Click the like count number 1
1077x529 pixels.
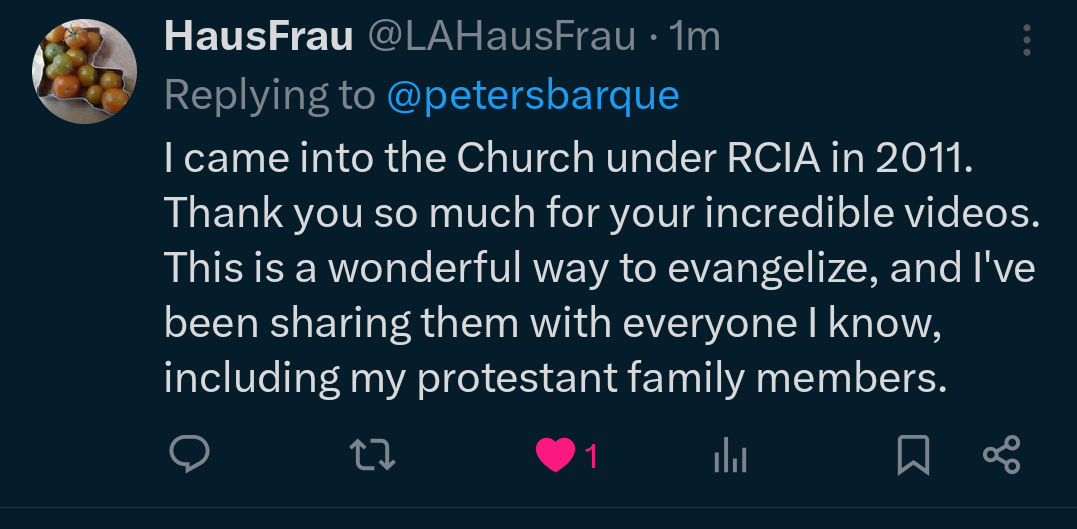591,456
